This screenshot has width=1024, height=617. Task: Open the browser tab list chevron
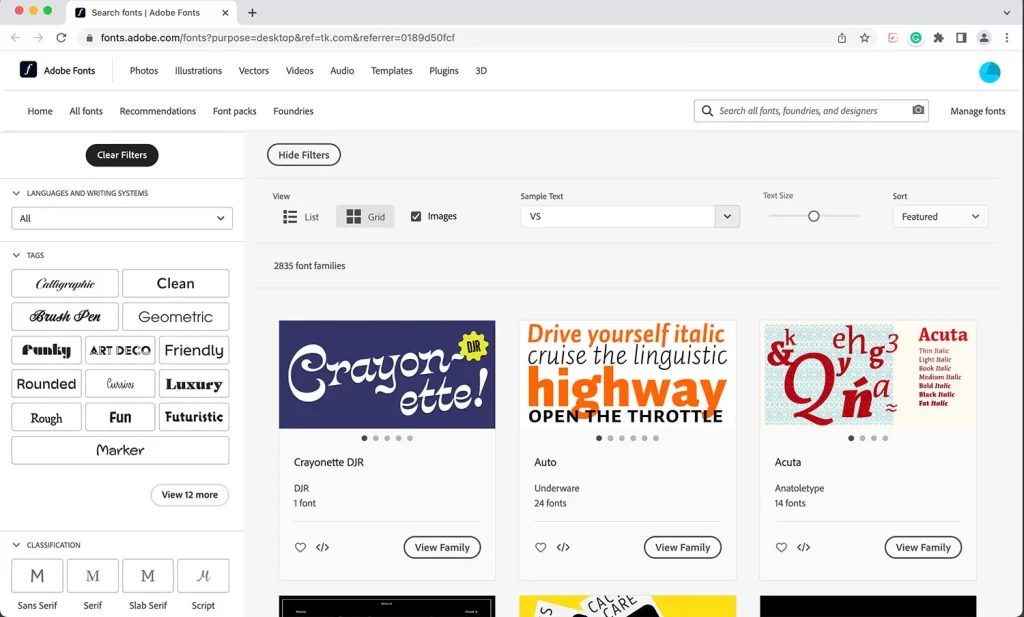click(x=1006, y=12)
